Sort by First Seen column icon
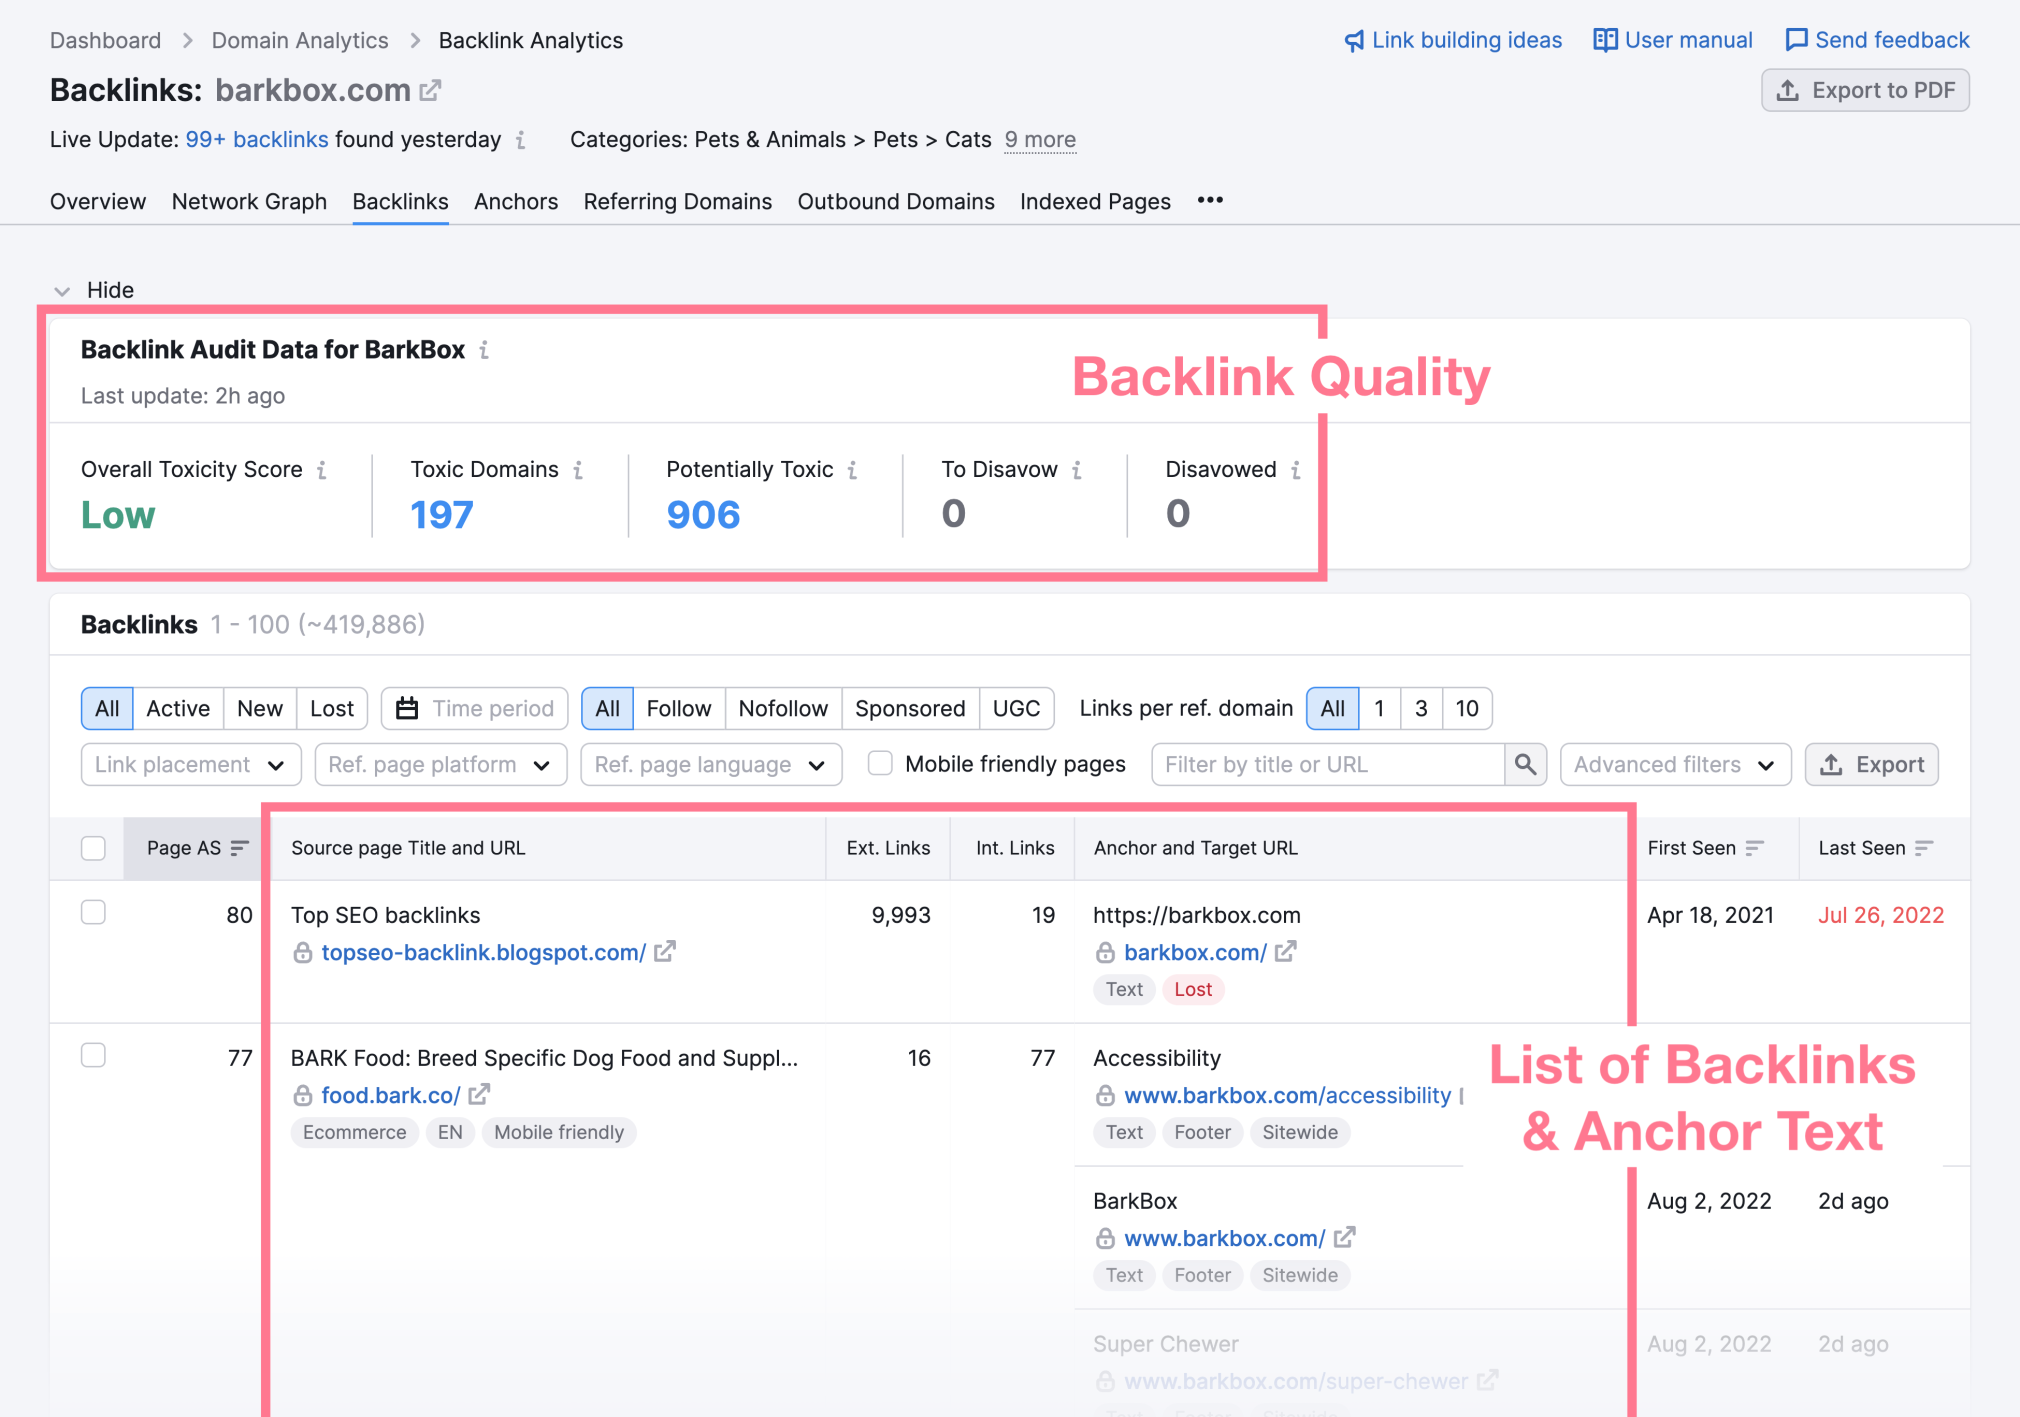This screenshot has height=1417, width=2020. 1755,848
